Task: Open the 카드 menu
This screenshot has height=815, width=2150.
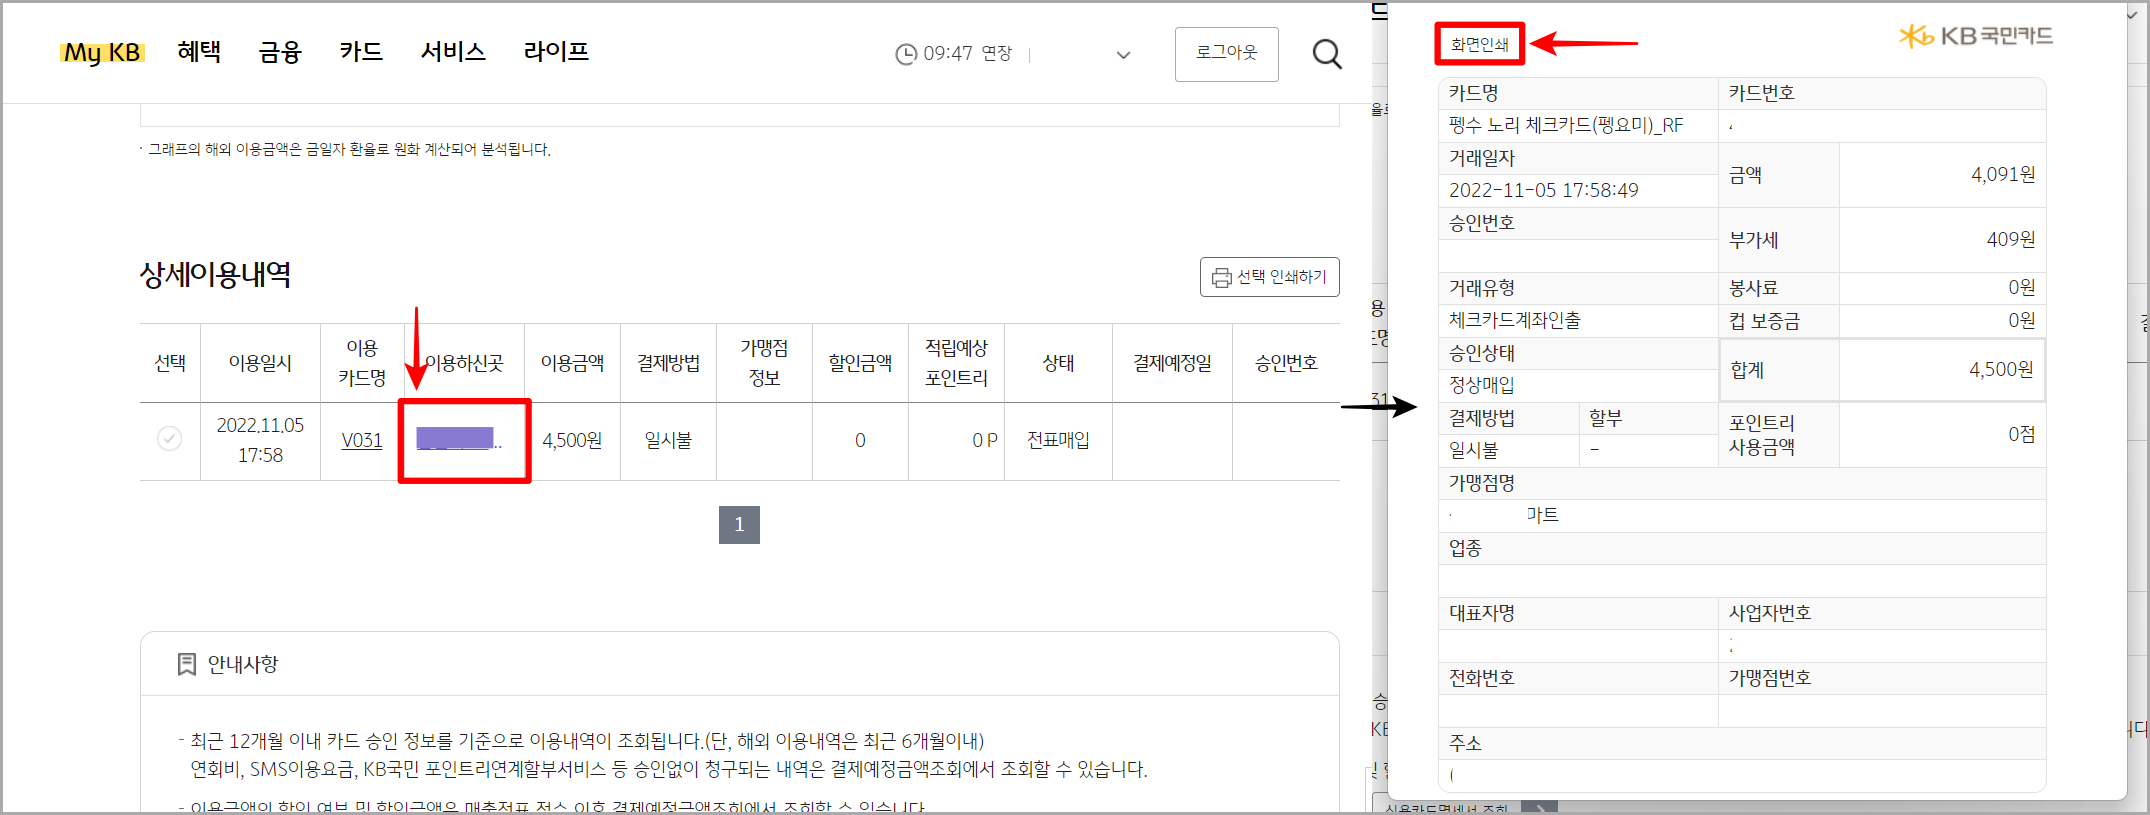Action: click(361, 52)
